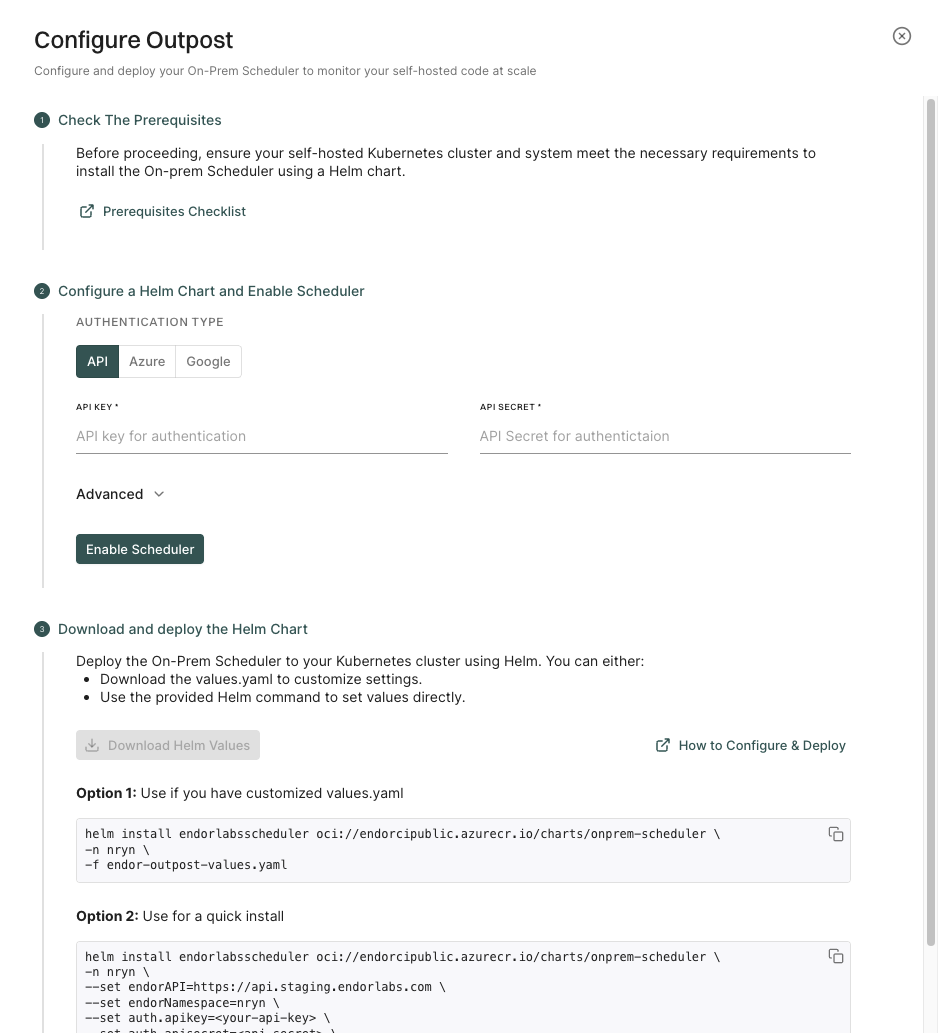Choose Google authentication type
The width and height of the screenshot is (948, 1033).
pyautogui.click(x=208, y=361)
